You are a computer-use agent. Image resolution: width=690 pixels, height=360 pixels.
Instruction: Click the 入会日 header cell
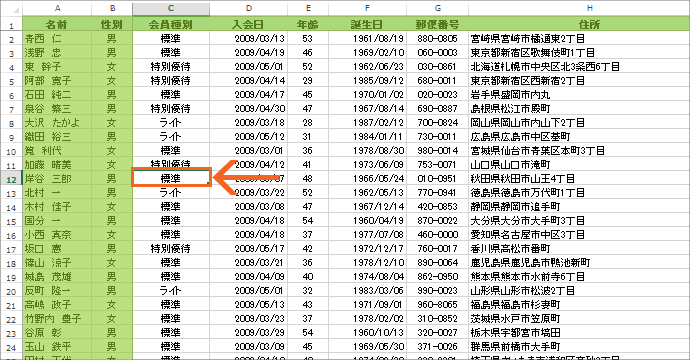[x=249, y=24]
